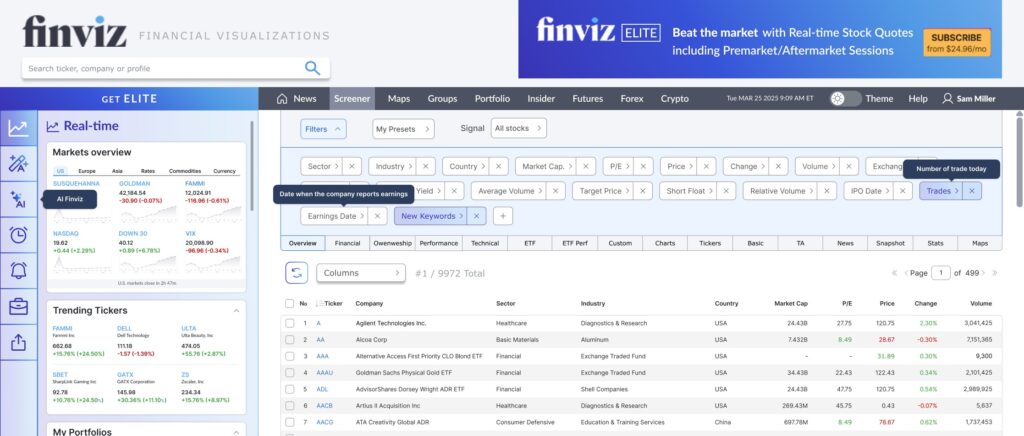The image size is (1024, 436).
Task: Open the My Presets dropdown
Action: click(403, 129)
